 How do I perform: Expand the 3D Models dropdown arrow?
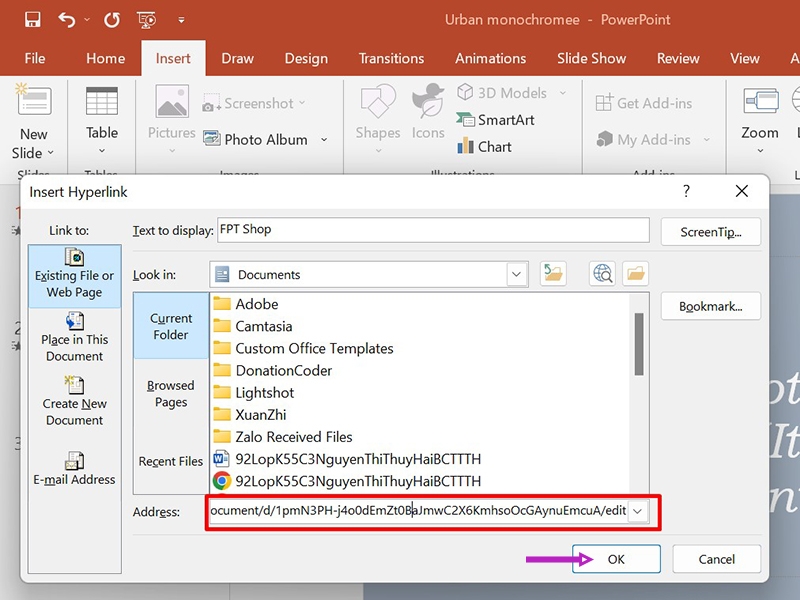pyautogui.click(x=563, y=93)
